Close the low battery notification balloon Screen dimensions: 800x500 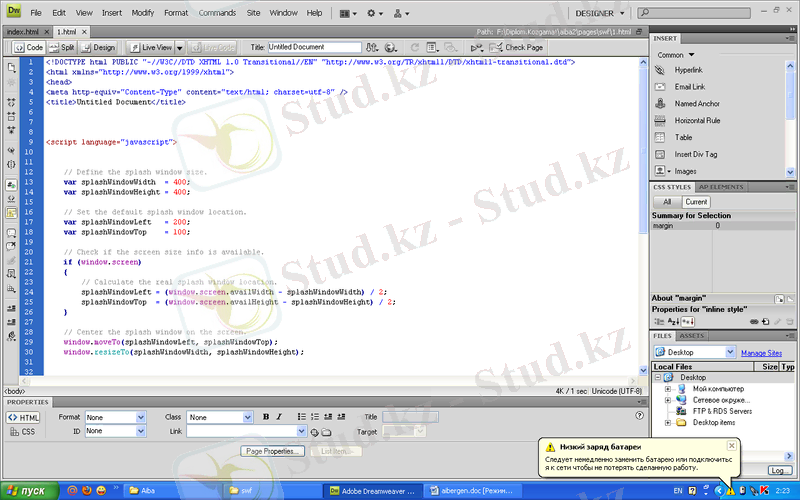(x=732, y=445)
